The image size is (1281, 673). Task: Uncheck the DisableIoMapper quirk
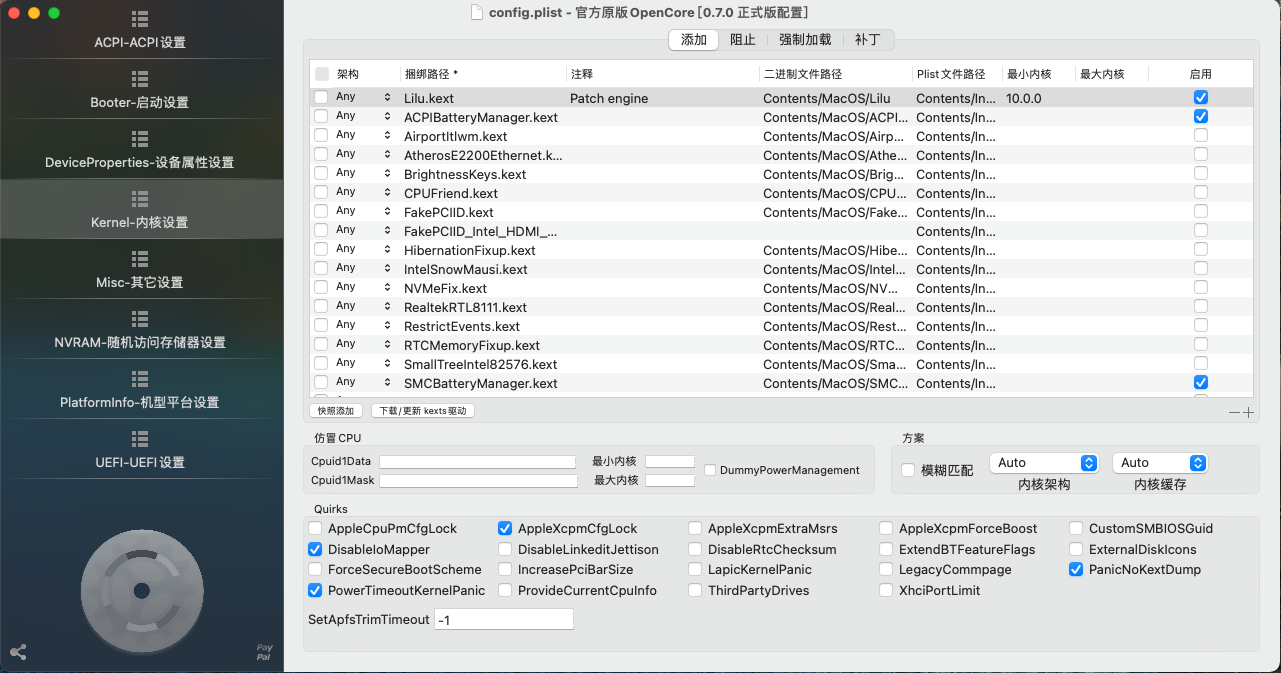click(x=315, y=549)
